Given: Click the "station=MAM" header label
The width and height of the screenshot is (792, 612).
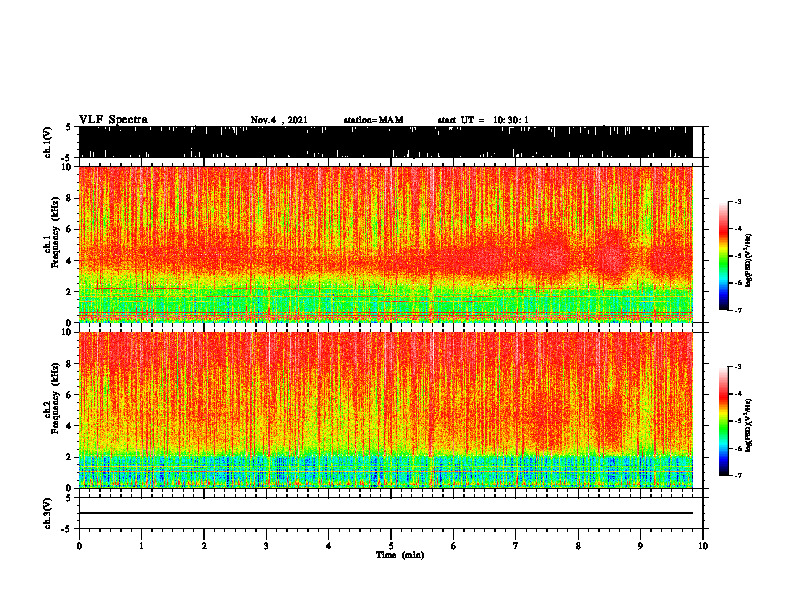Looking at the screenshot, I should click(x=373, y=120).
